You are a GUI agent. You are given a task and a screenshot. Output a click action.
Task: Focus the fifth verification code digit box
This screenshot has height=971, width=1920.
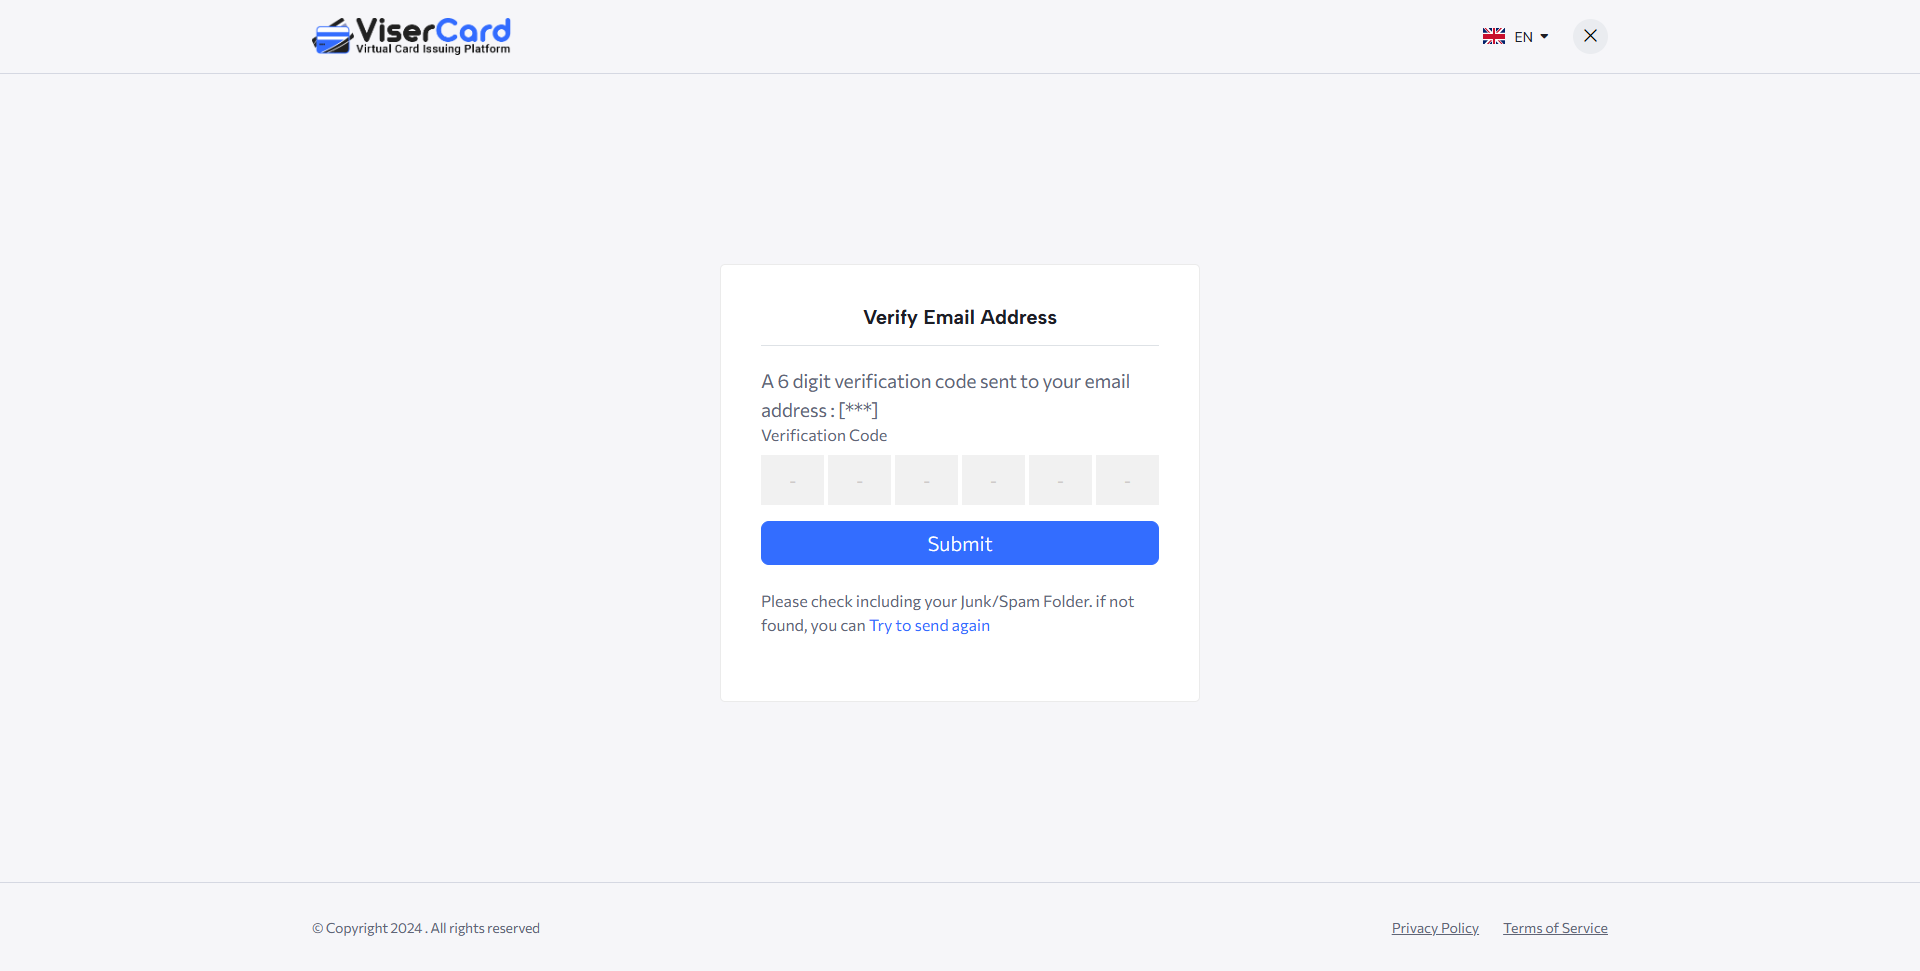pos(1060,481)
